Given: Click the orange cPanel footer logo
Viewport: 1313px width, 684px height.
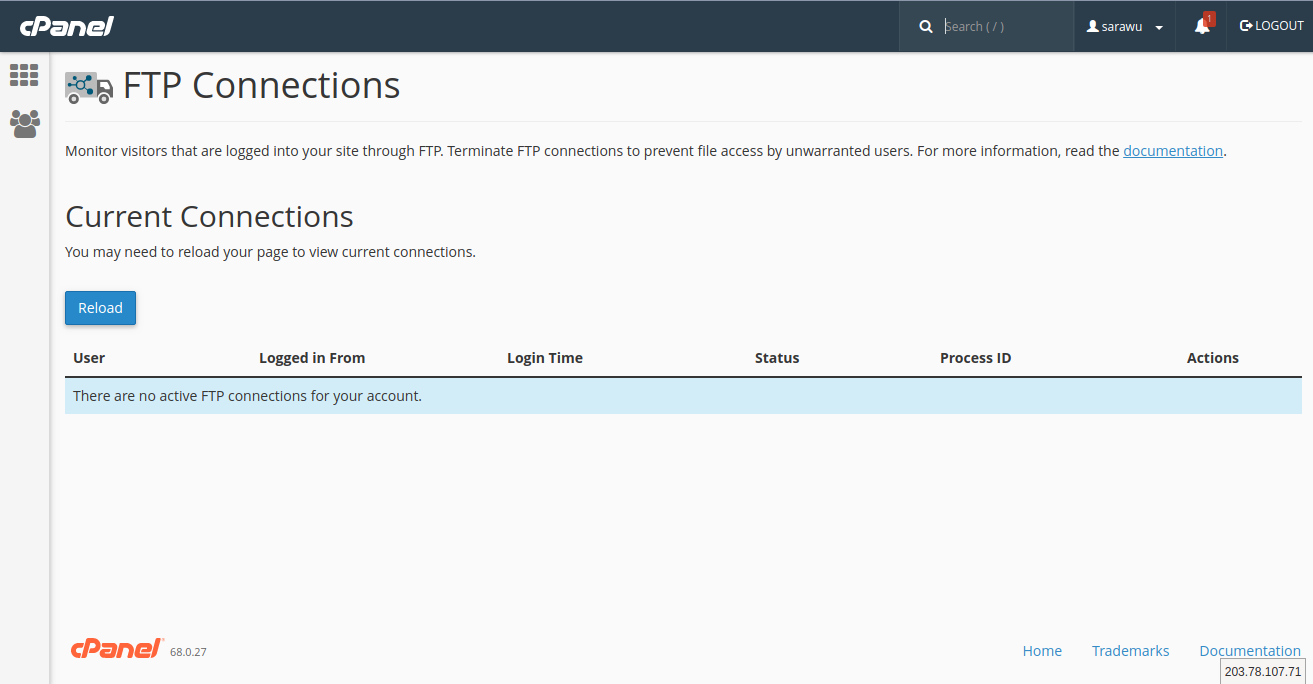Looking at the screenshot, I should pyautogui.click(x=117, y=649).
